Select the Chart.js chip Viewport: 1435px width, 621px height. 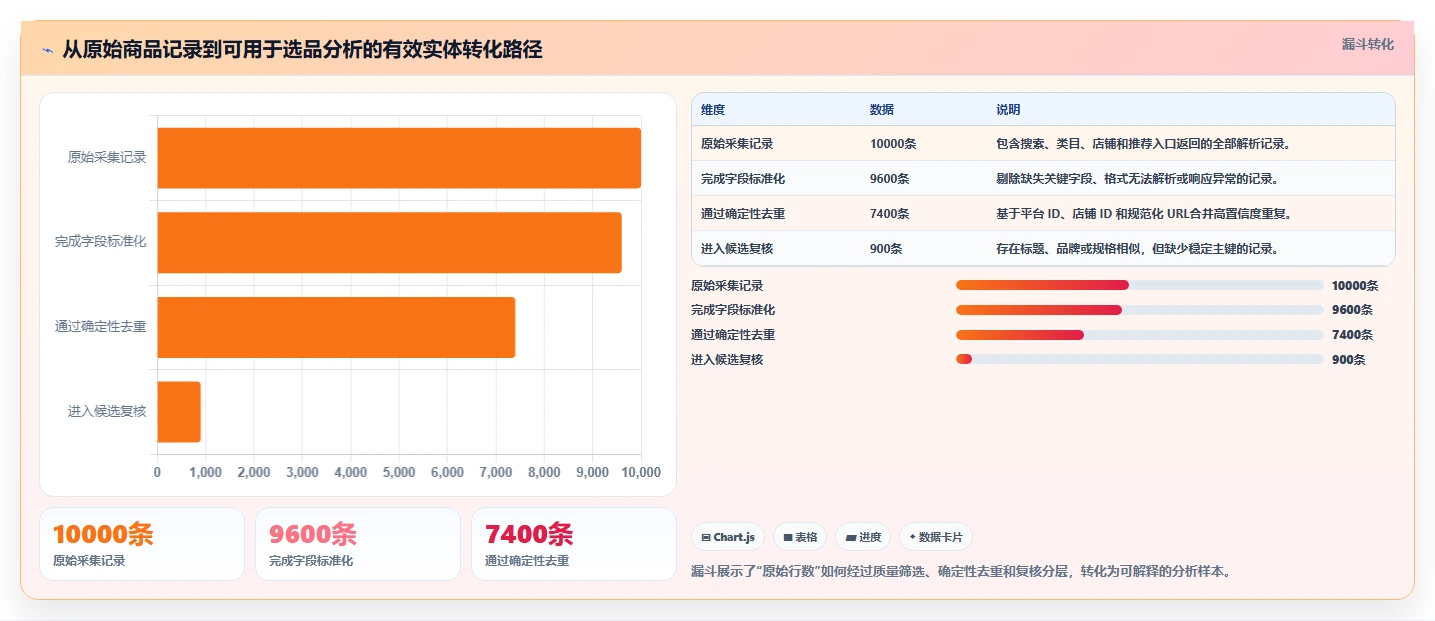pyautogui.click(x=728, y=537)
